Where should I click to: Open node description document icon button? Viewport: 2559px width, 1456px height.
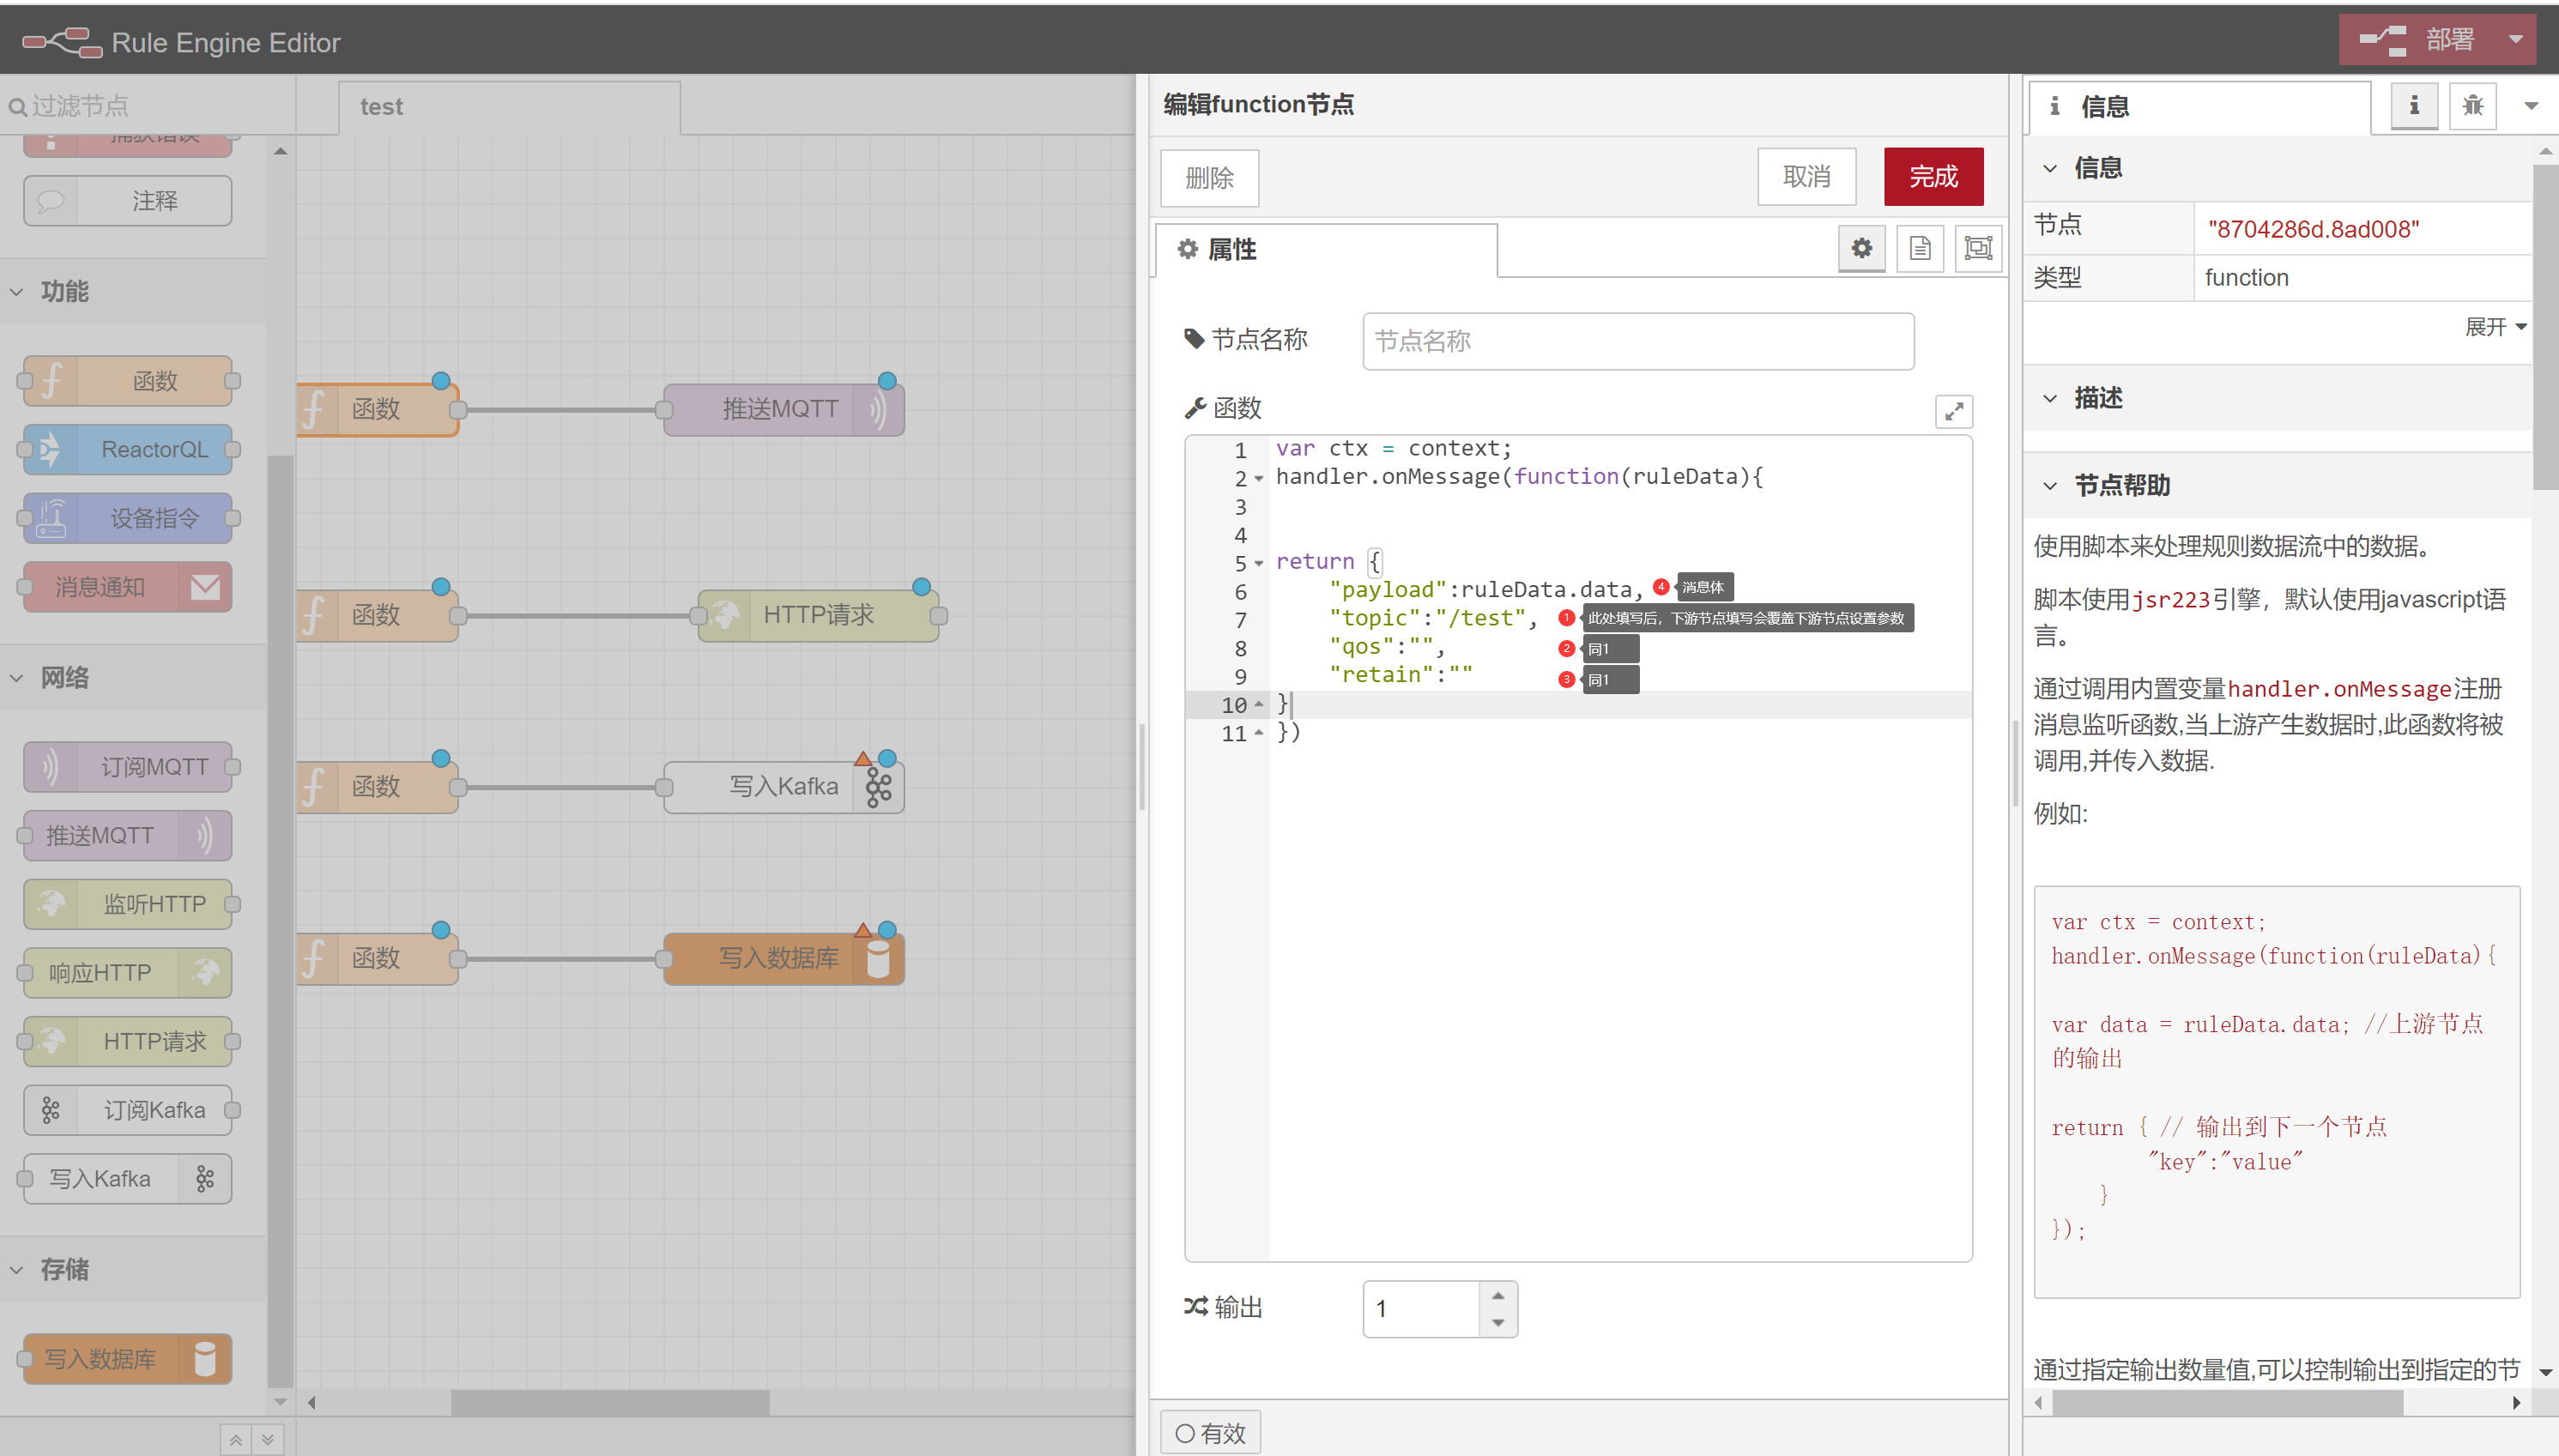coord(1920,248)
